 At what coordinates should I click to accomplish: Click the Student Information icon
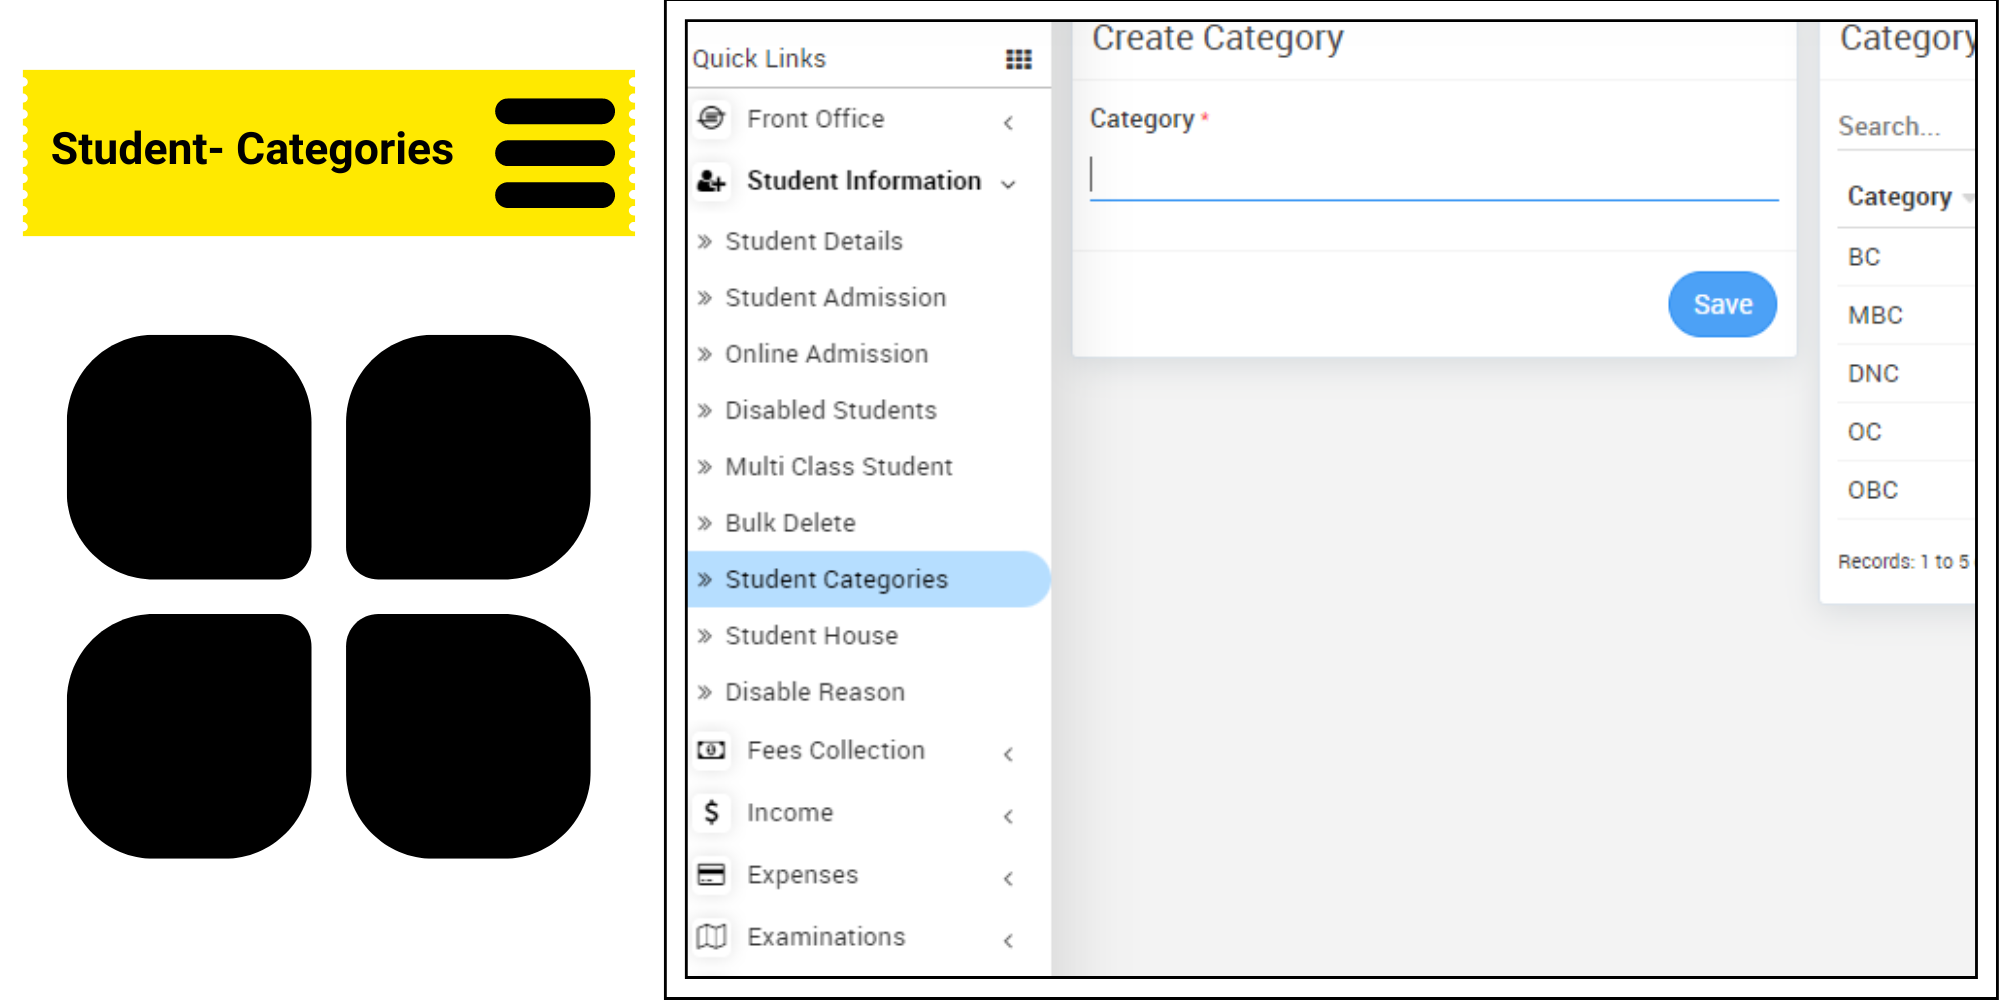[709, 181]
